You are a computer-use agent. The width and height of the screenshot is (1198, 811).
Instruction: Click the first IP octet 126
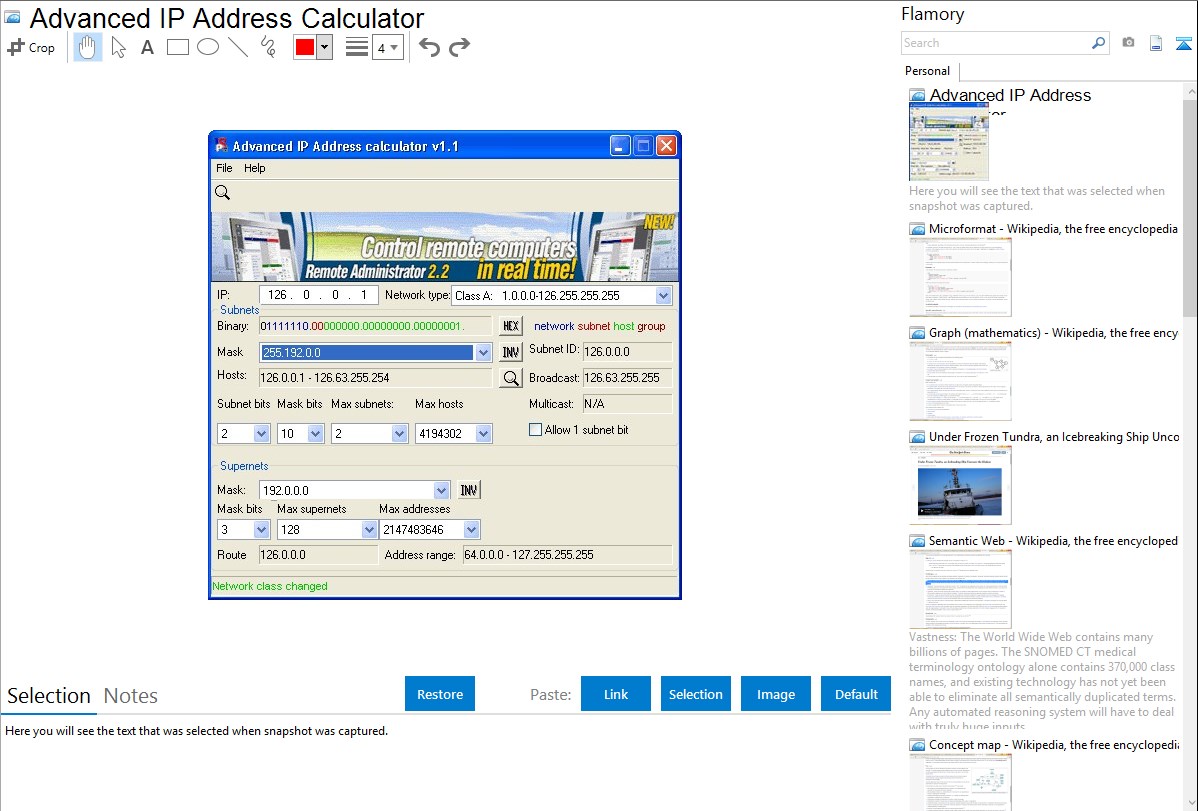[x=277, y=295]
